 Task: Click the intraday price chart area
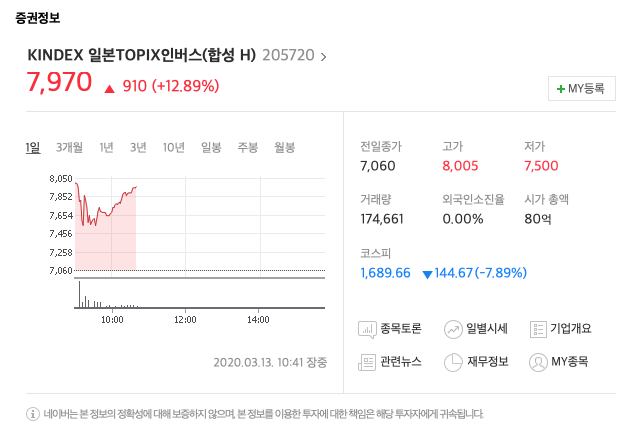pyautogui.click(x=200, y=224)
